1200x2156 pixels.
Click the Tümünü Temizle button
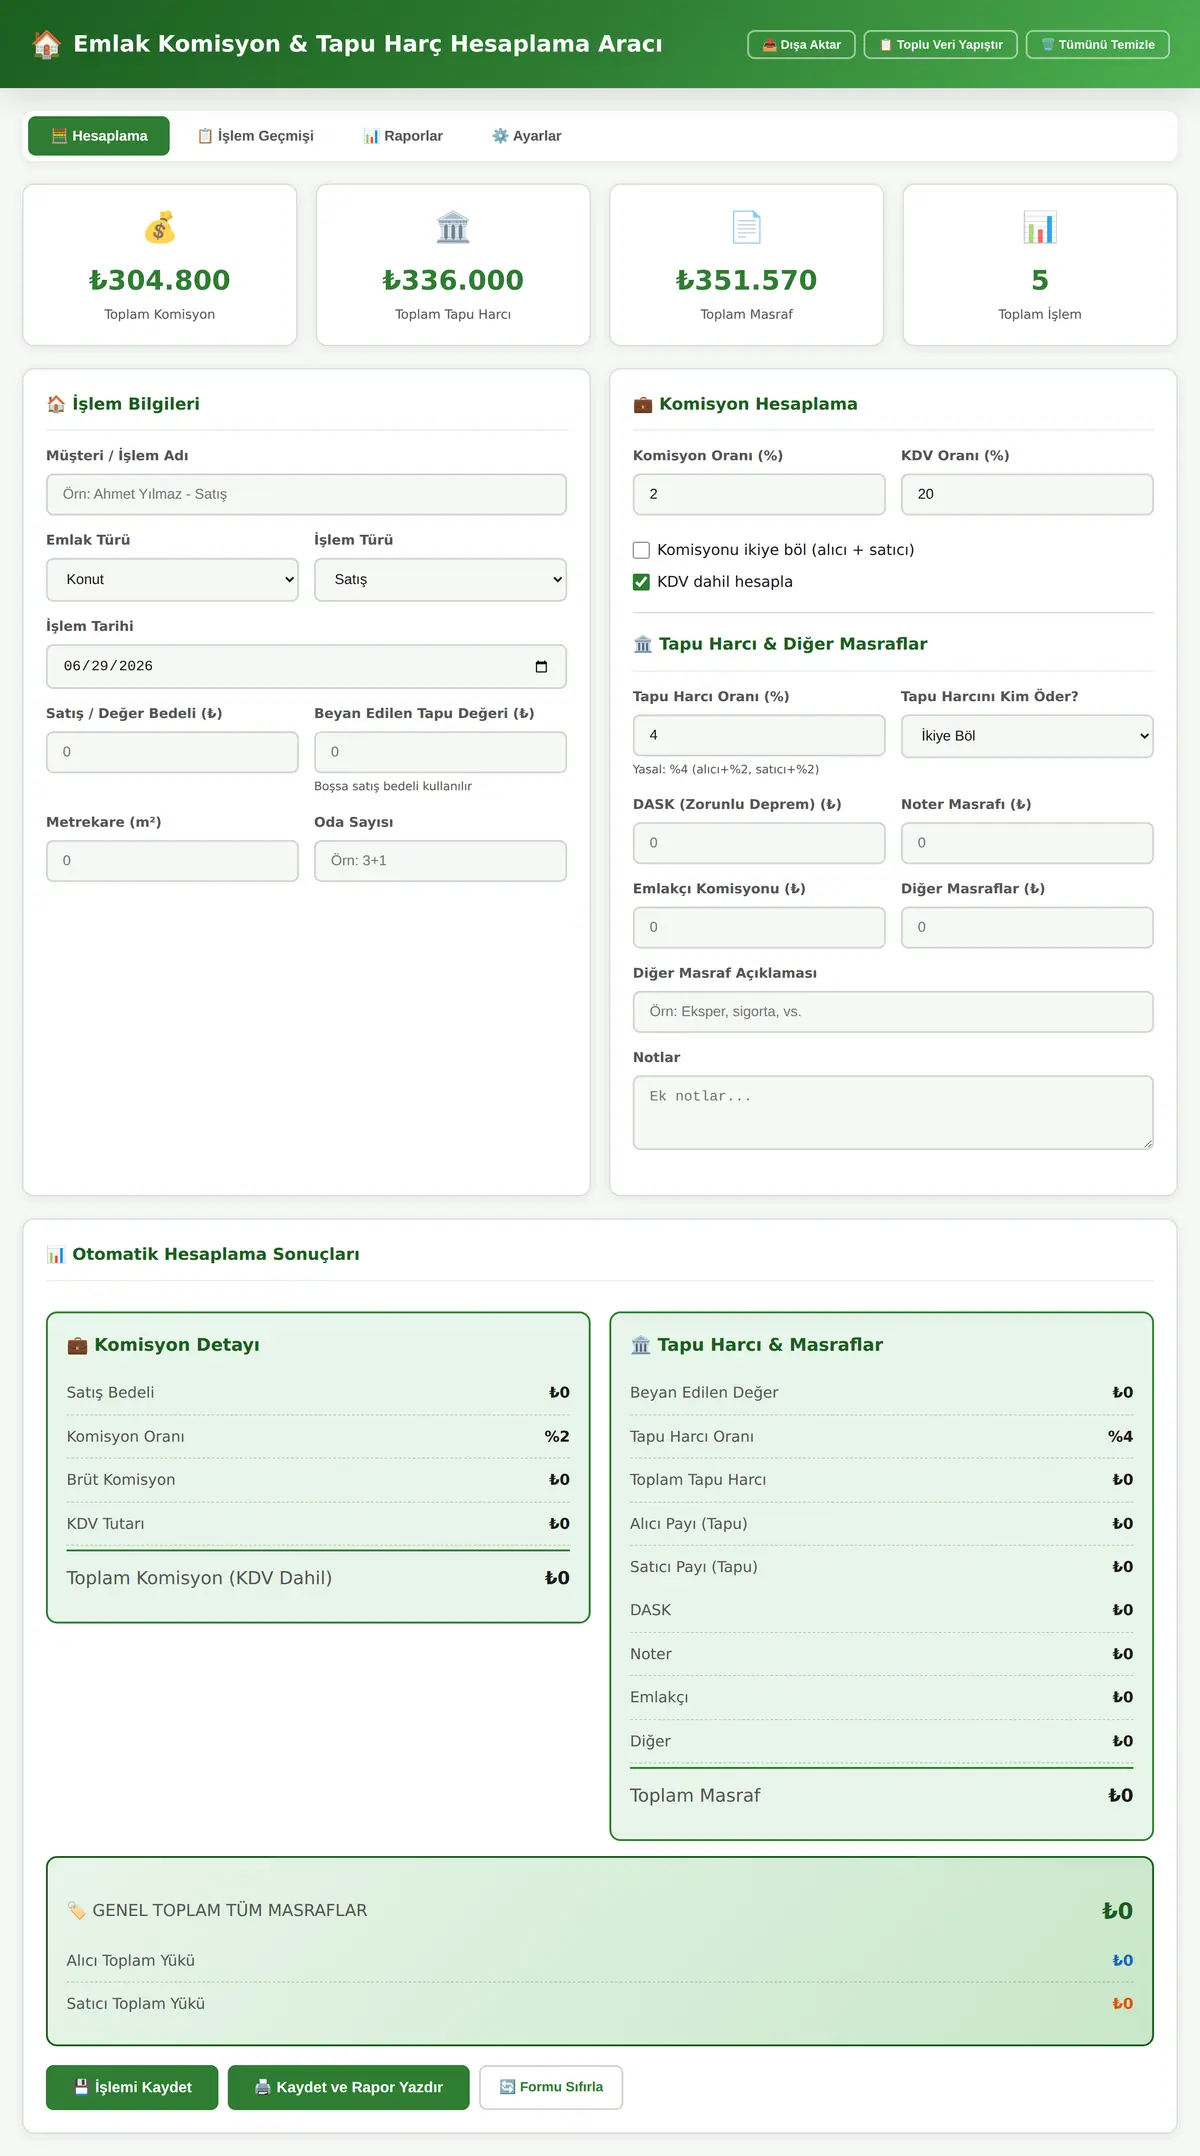coord(1098,45)
